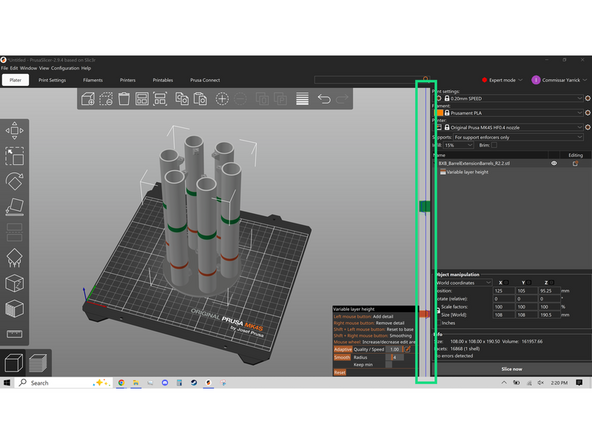Select the Variable layer height tree item

pos(467,172)
